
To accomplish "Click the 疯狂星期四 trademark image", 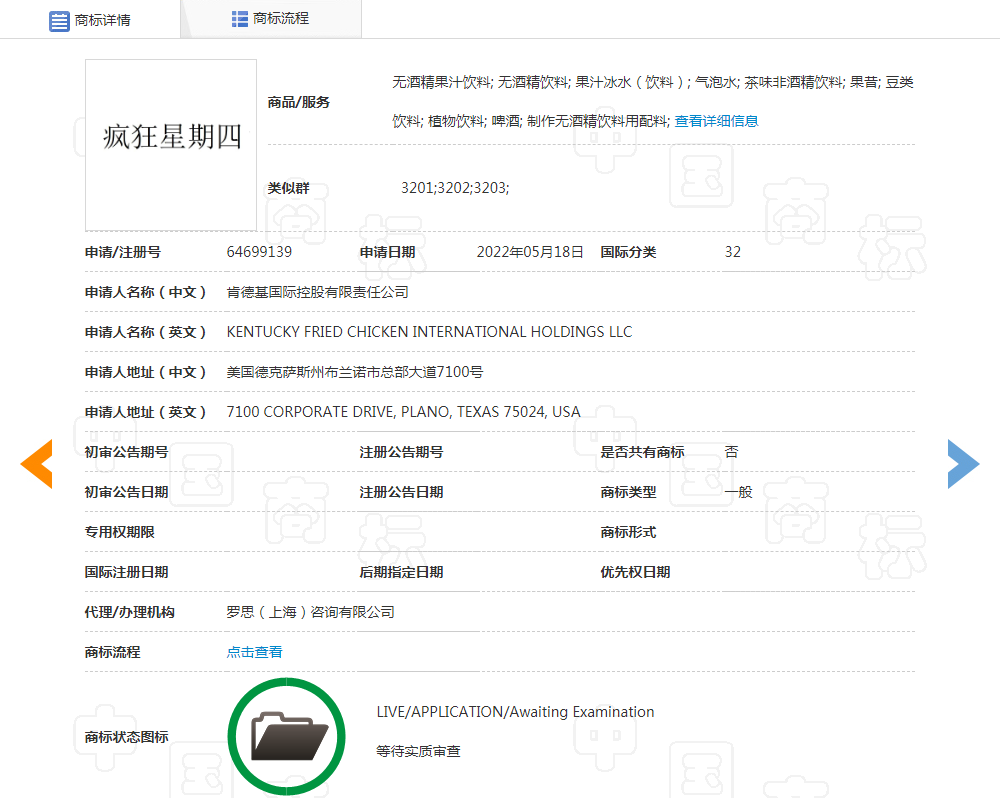I will click(x=171, y=145).
